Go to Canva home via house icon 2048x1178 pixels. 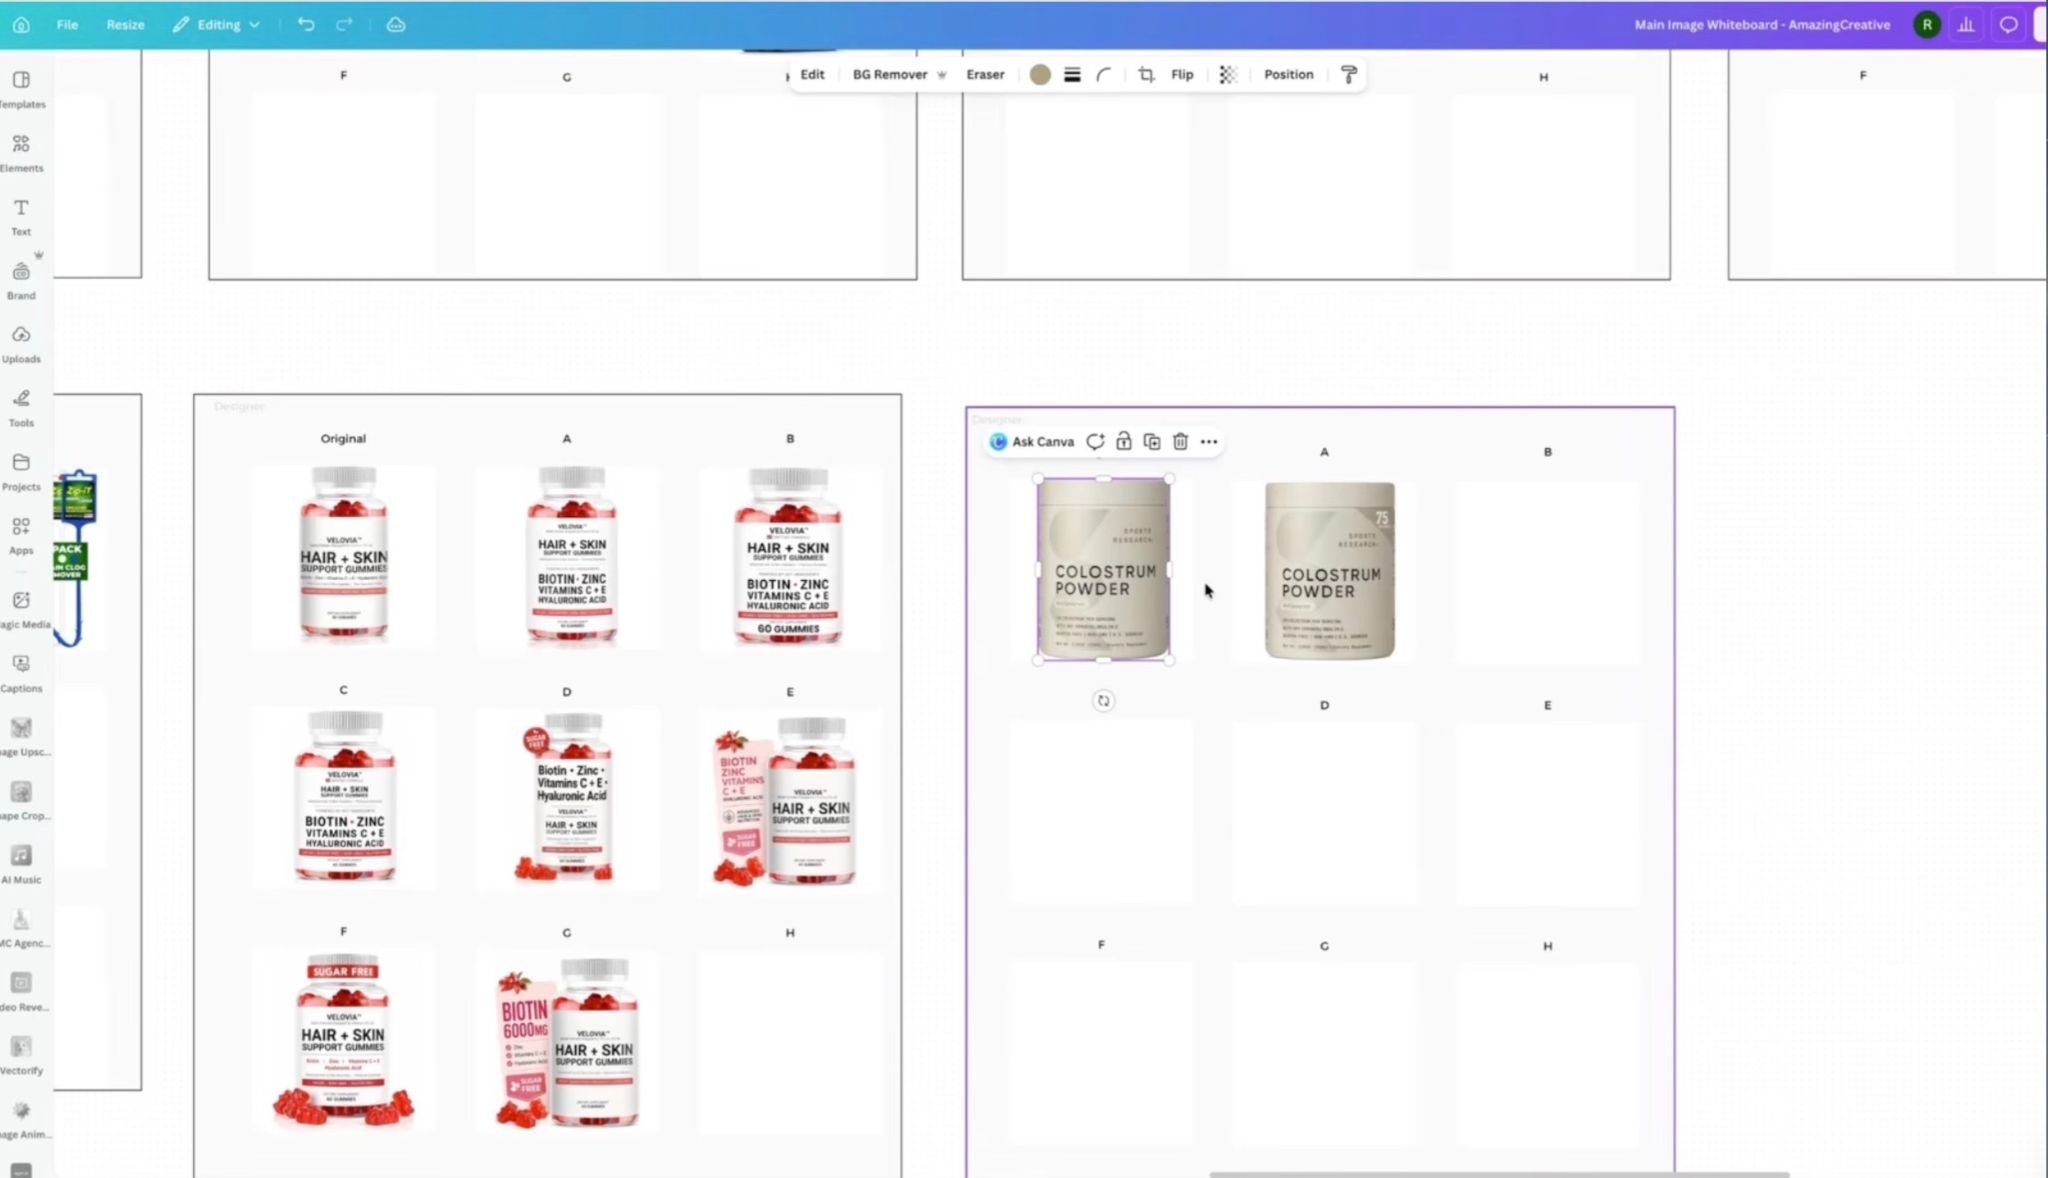click(21, 25)
